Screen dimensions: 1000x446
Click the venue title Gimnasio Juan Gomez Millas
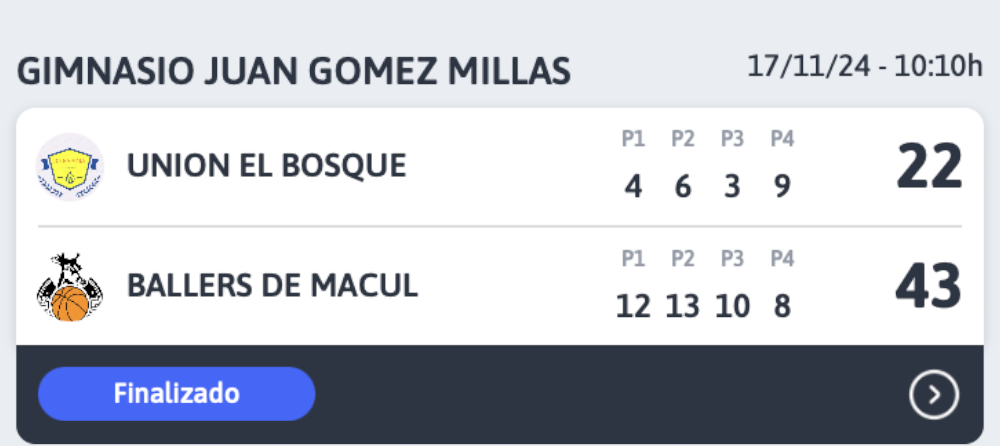pyautogui.click(x=293, y=71)
